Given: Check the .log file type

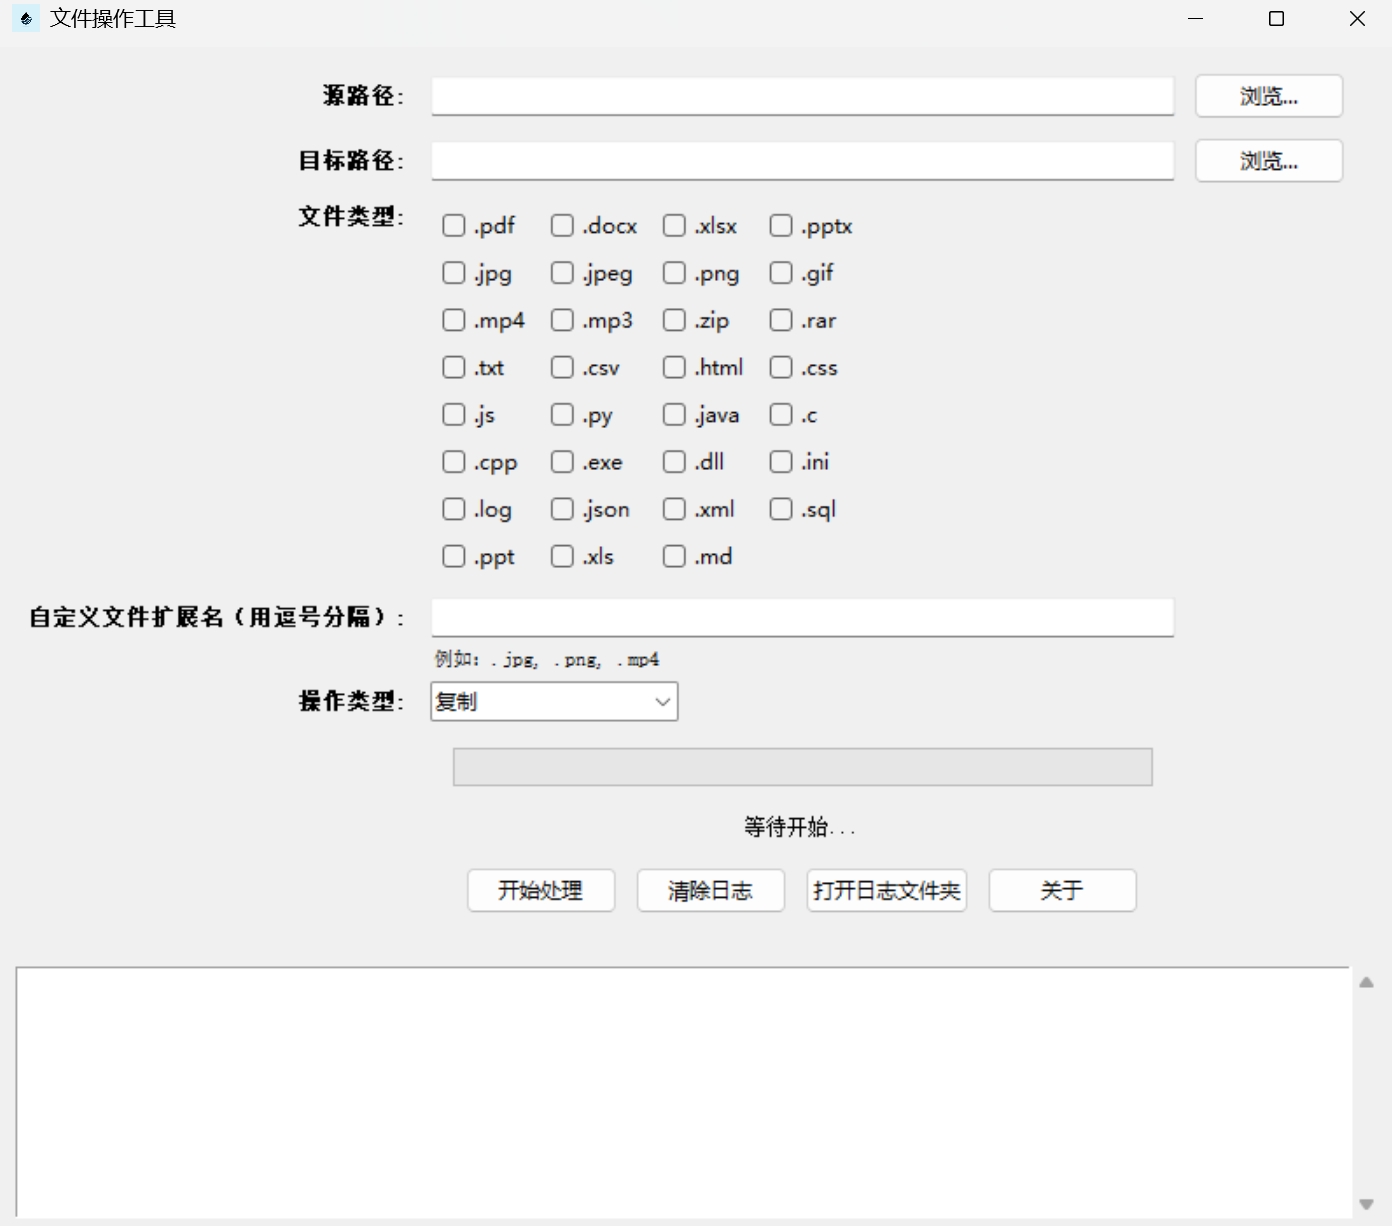Looking at the screenshot, I should [x=454, y=509].
